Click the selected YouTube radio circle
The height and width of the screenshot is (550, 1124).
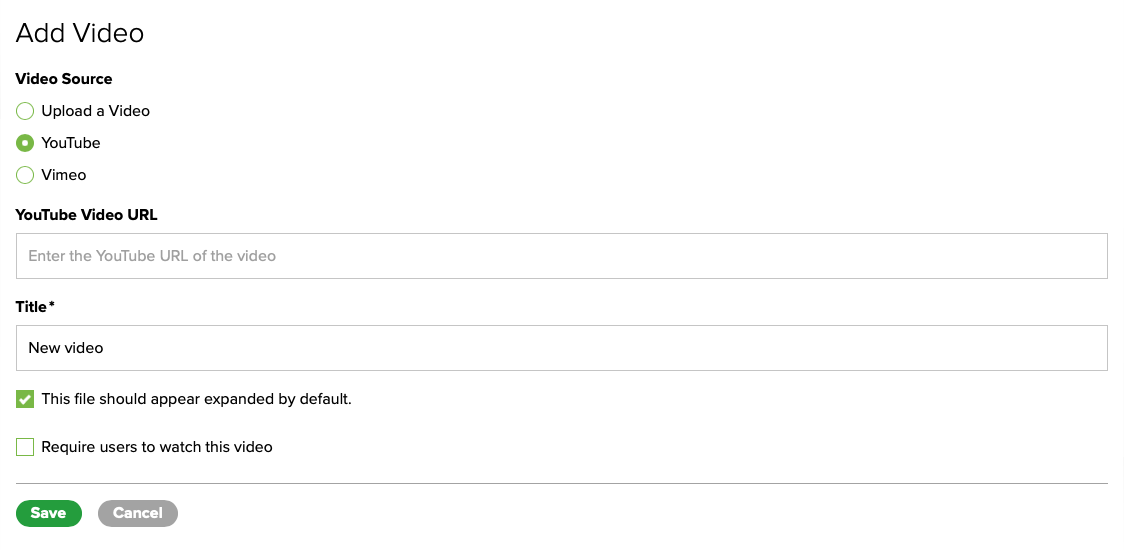25,143
